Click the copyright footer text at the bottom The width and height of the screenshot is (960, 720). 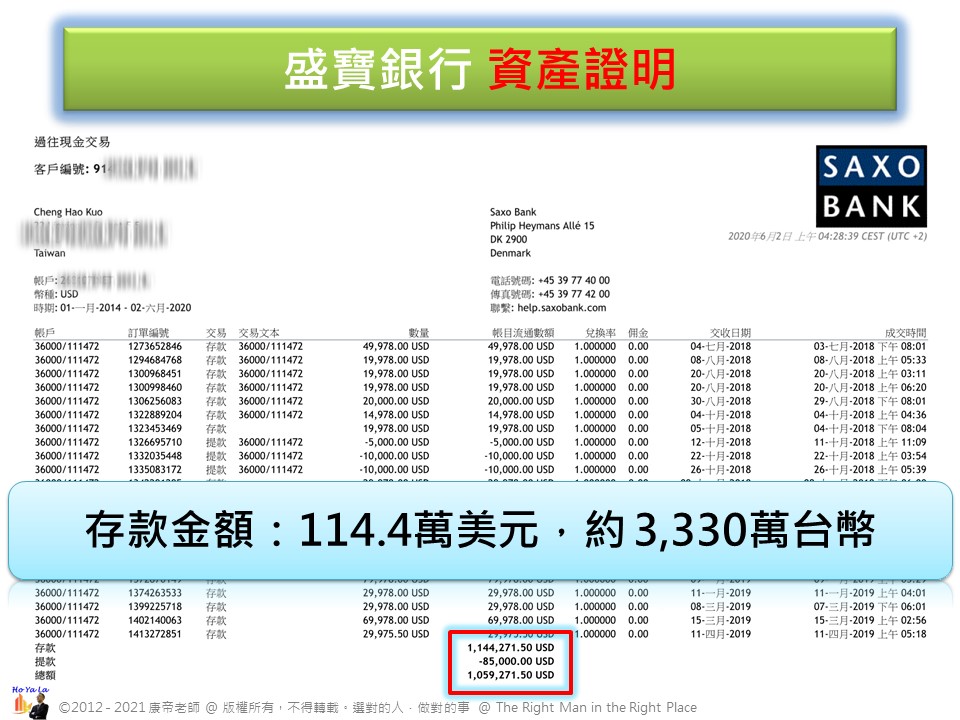coord(378,707)
